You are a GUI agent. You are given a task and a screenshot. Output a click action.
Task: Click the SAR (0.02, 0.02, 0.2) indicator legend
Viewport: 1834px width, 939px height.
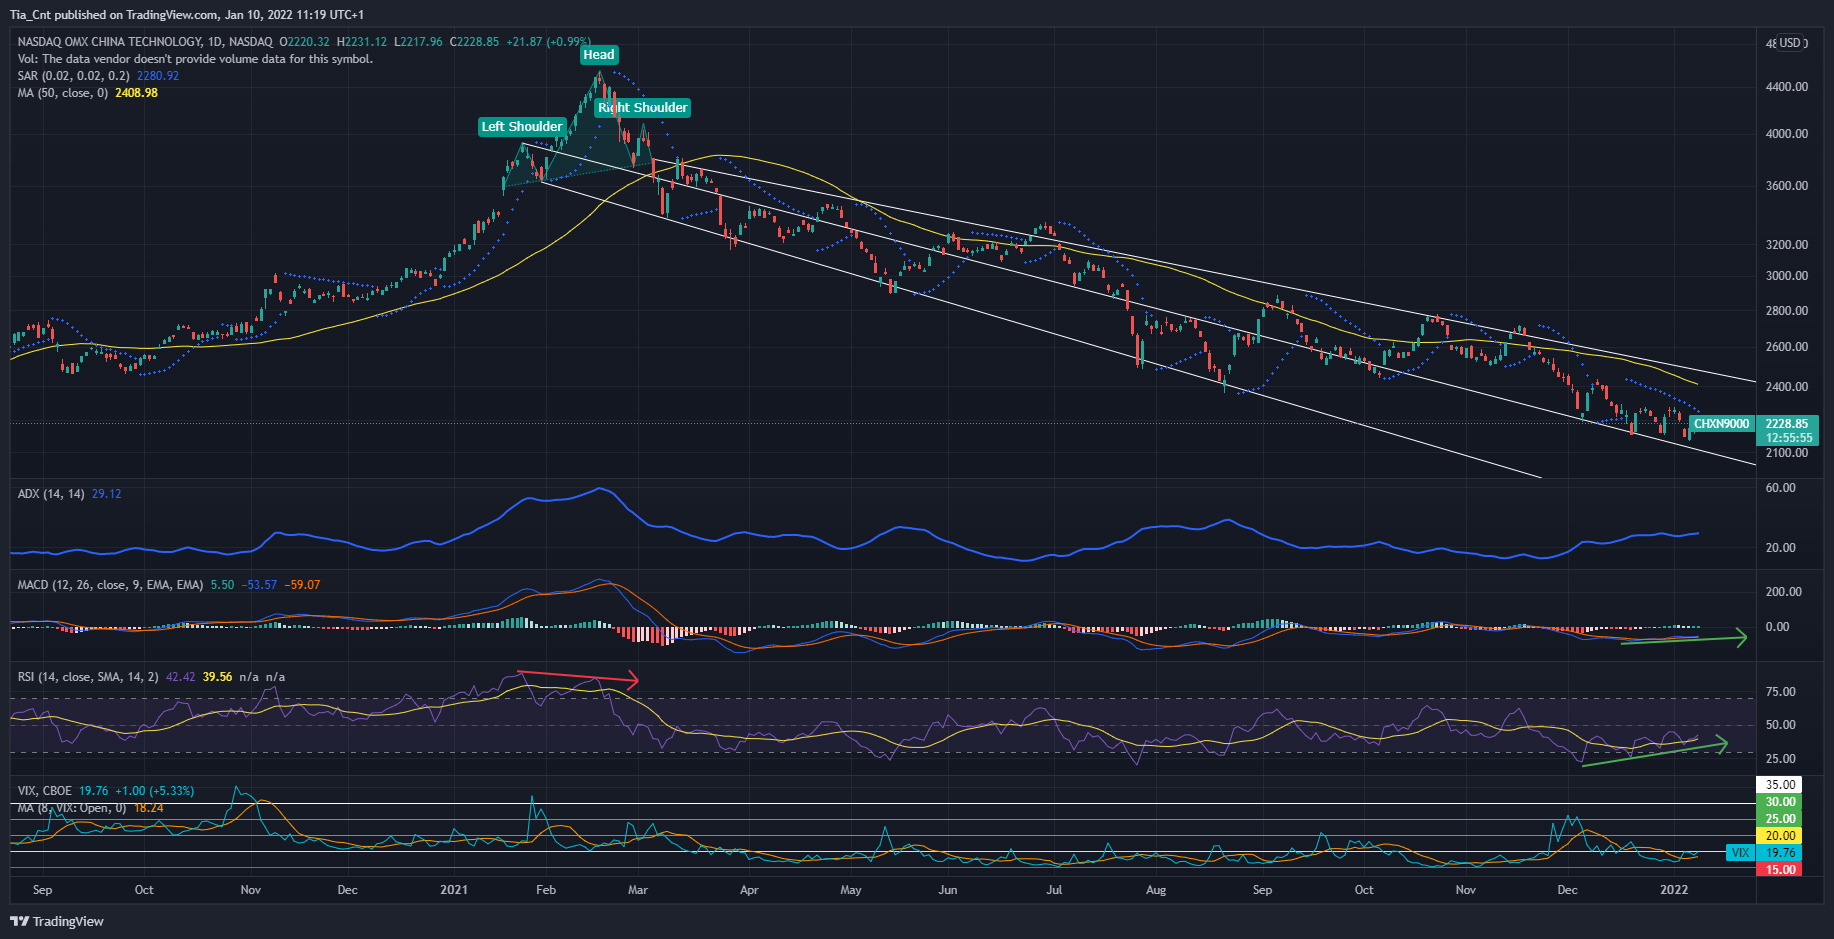coord(73,76)
